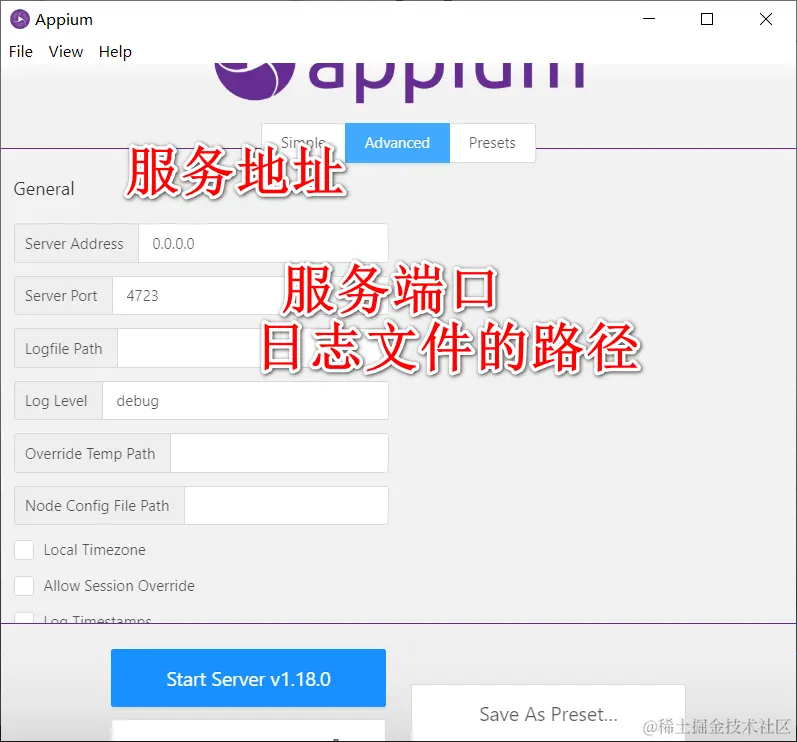The width and height of the screenshot is (797, 742).
Task: Toggle the Allow Session Override checkbox
Action: pyautogui.click(x=24, y=586)
